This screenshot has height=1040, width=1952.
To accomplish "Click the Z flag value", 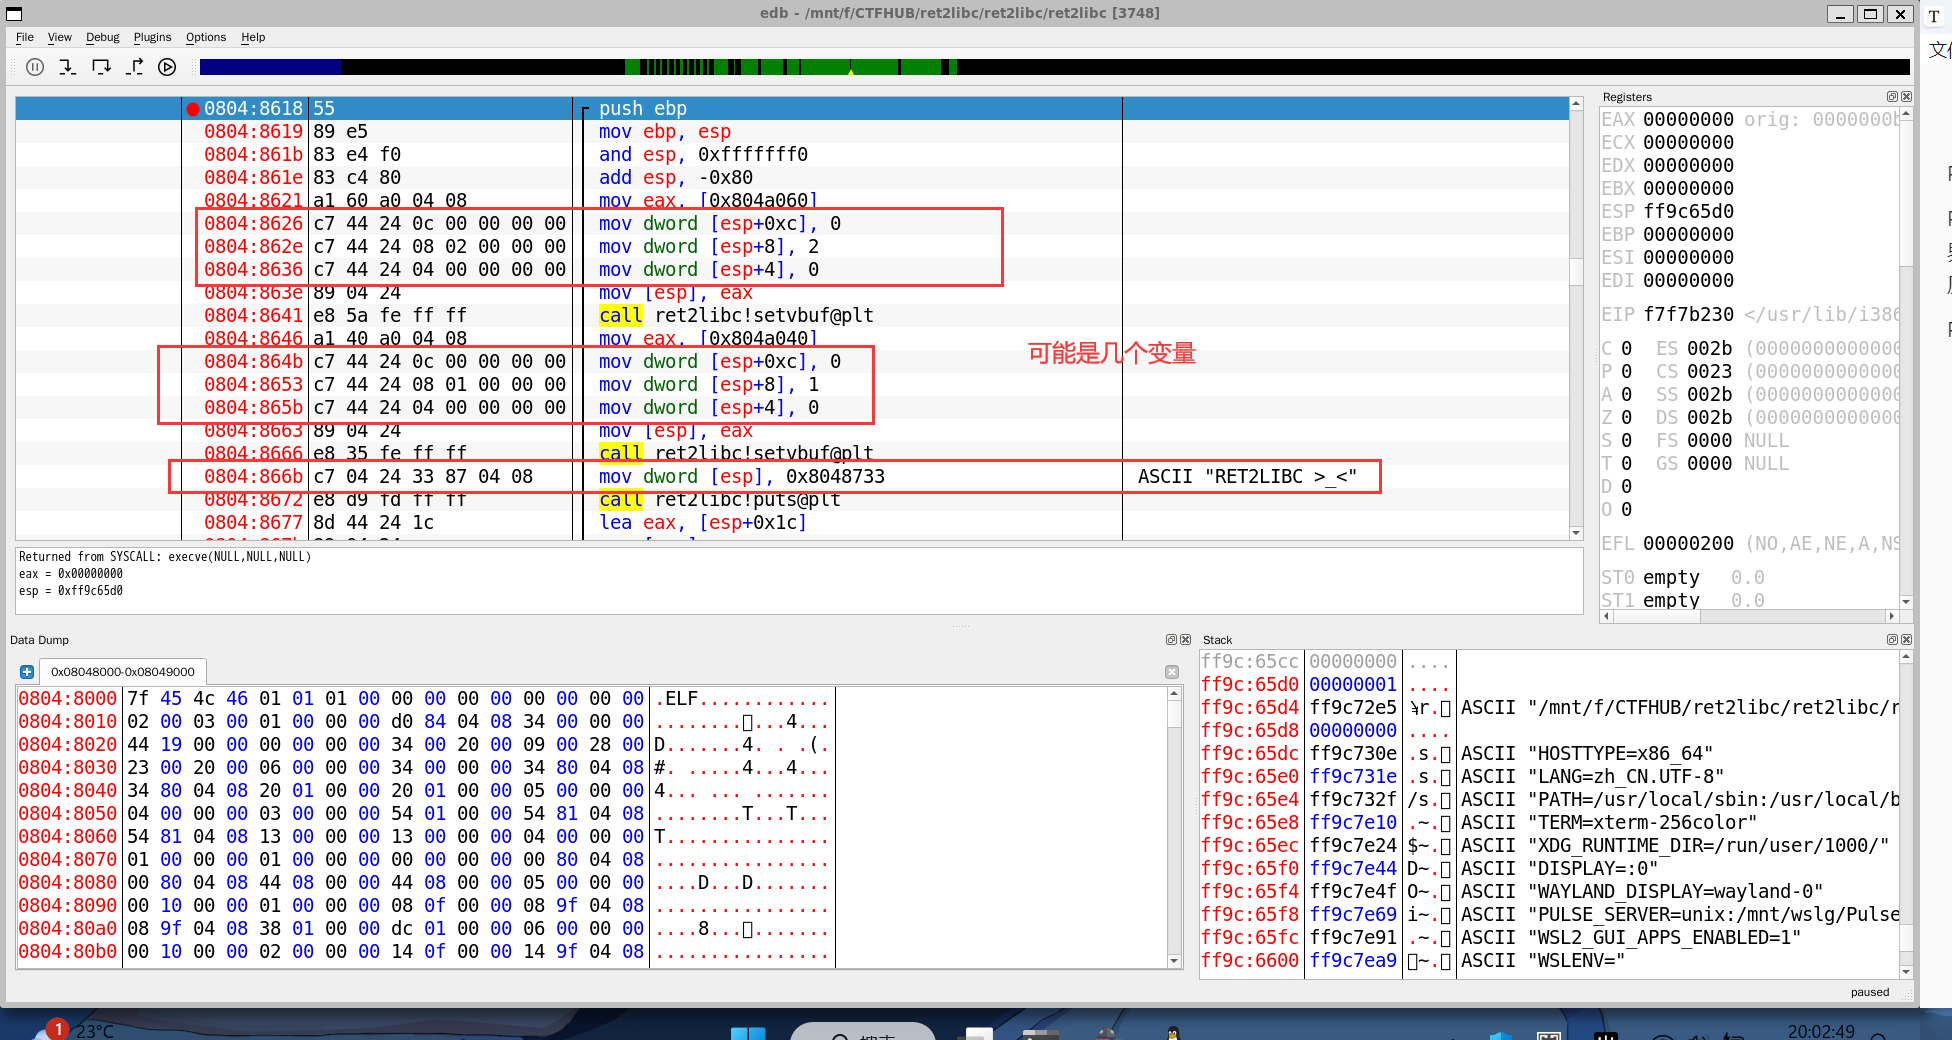I will [1626, 418].
